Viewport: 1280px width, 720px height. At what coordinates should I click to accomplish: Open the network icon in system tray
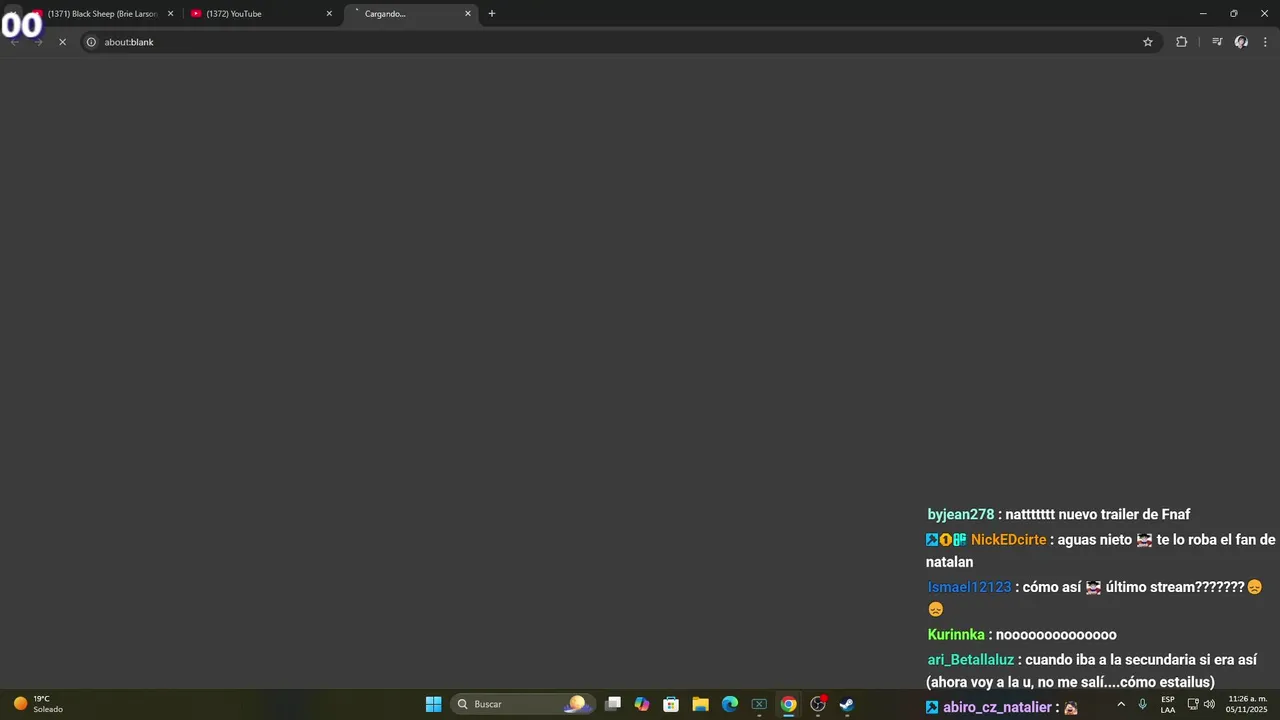pyautogui.click(x=1193, y=704)
